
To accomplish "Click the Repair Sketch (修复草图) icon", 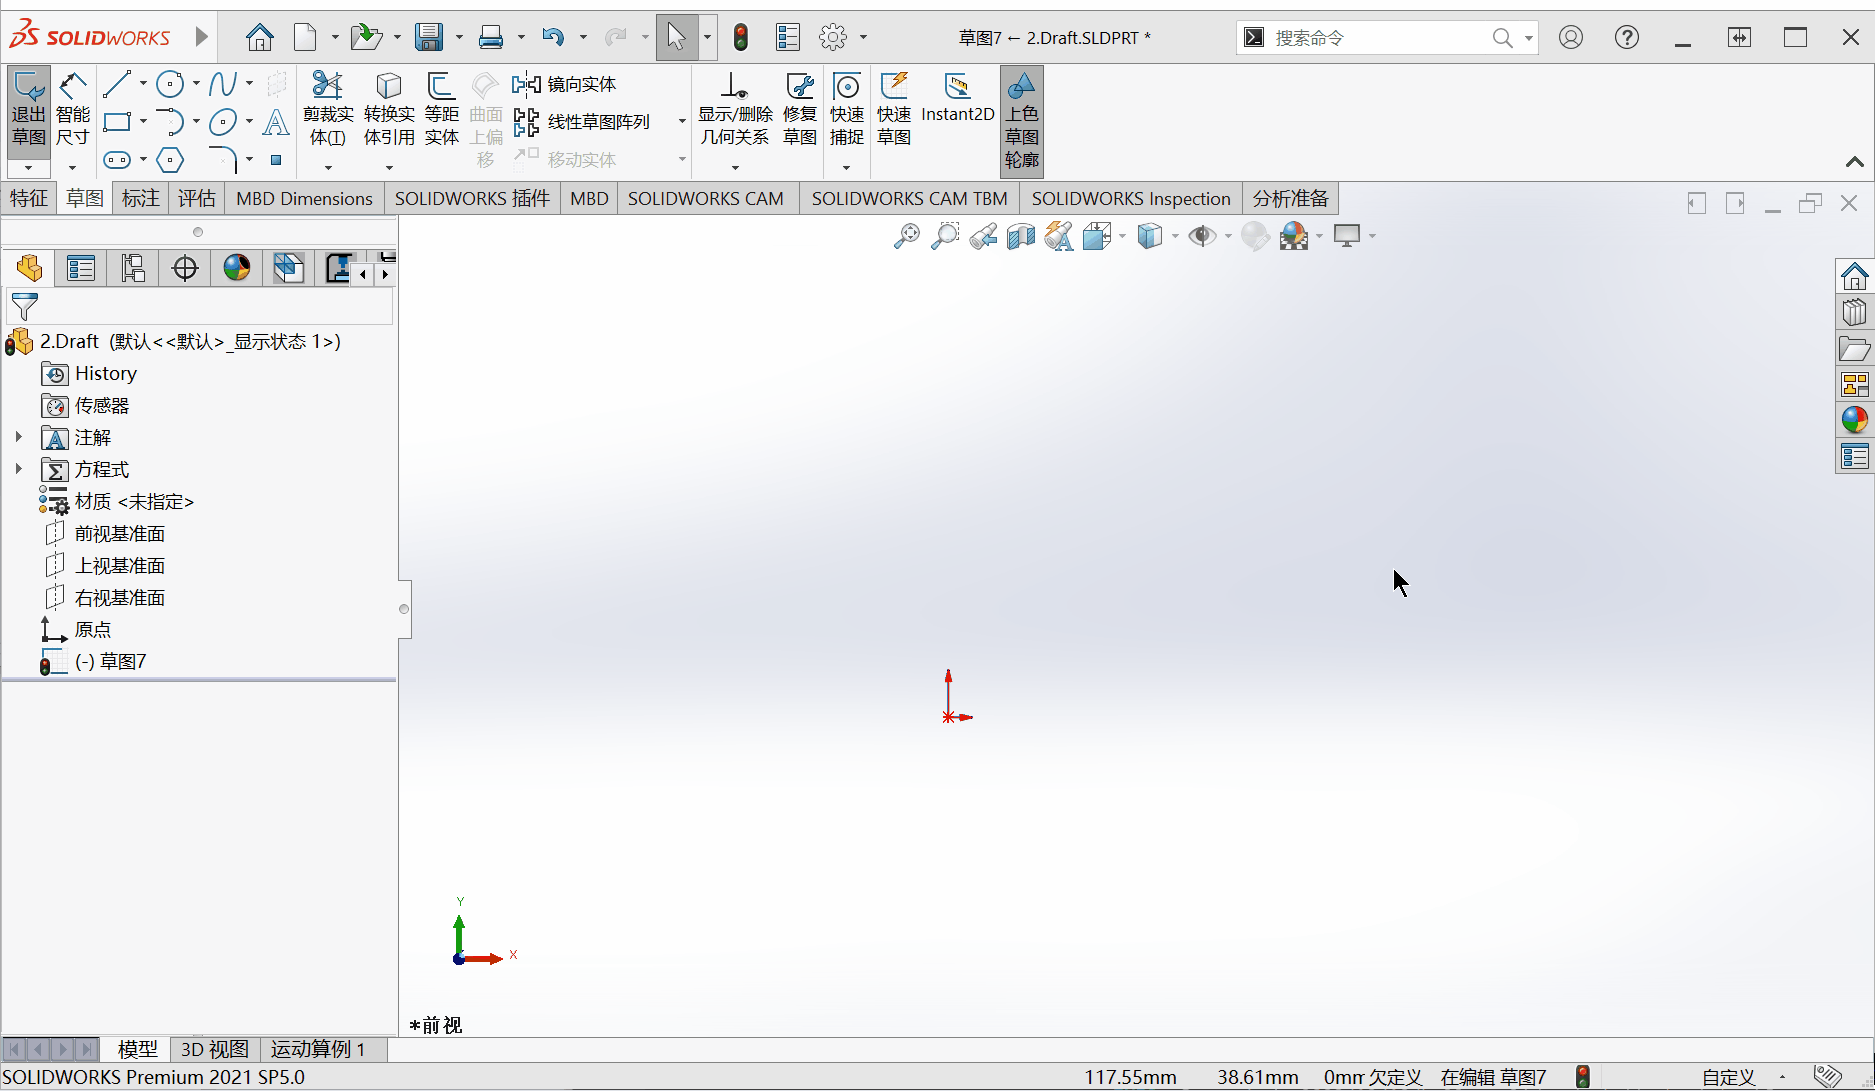I will click(800, 110).
